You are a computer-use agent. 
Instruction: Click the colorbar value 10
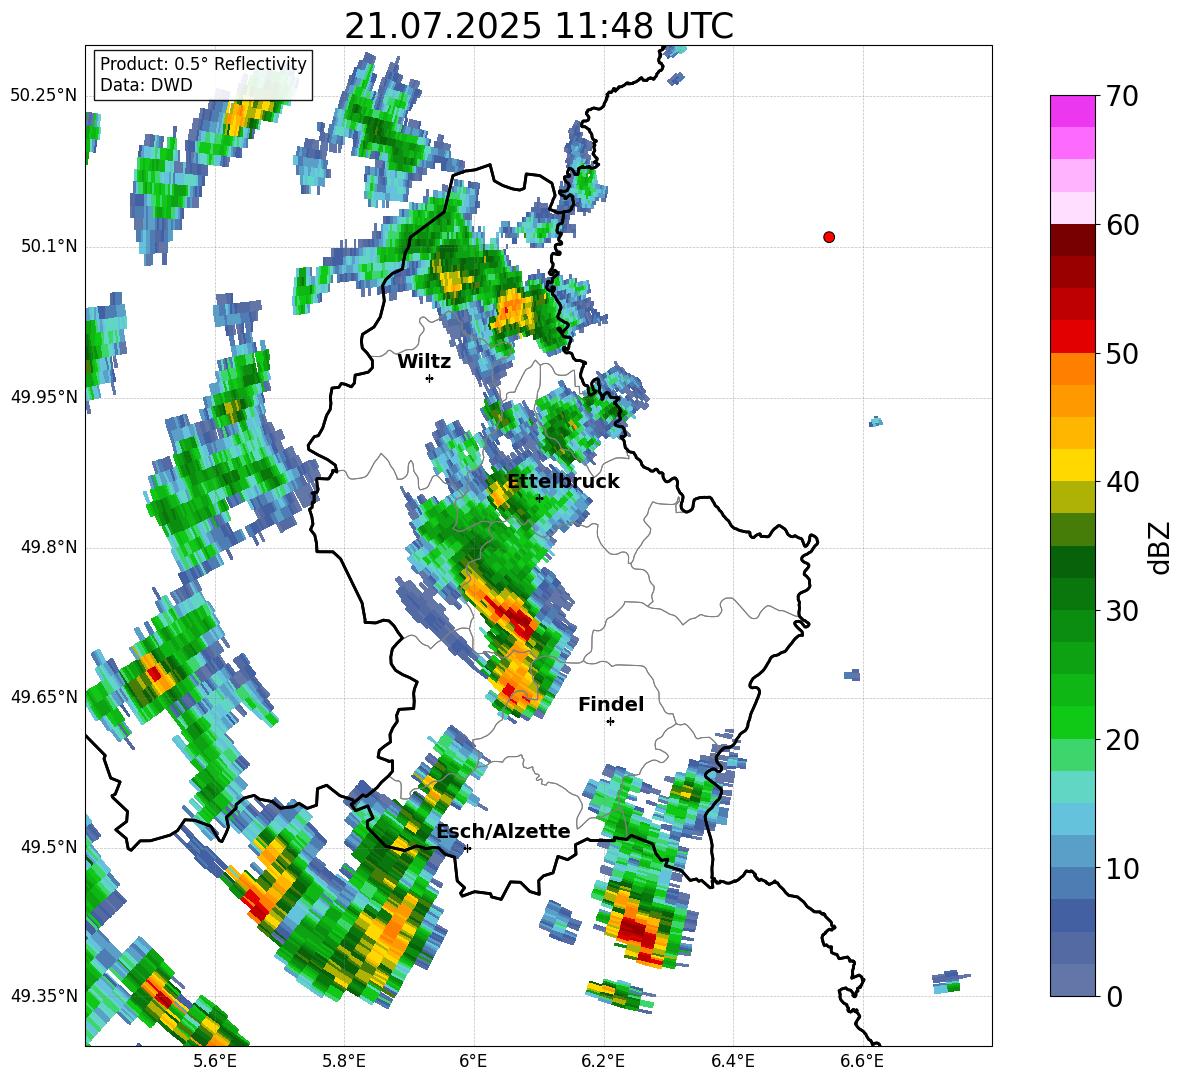tap(1121, 868)
